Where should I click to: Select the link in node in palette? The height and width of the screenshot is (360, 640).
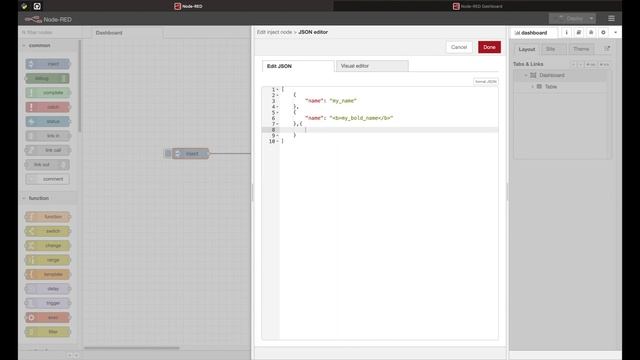click(x=48, y=136)
